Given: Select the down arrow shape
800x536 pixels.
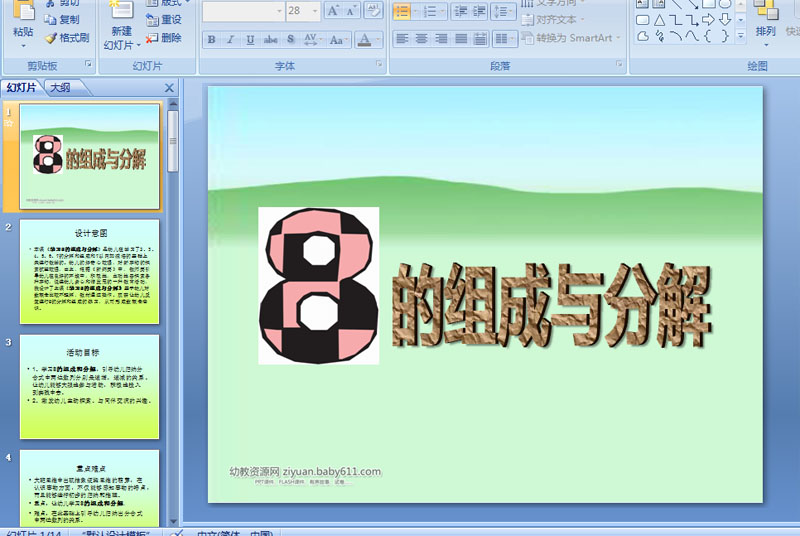Looking at the screenshot, I should [x=724, y=20].
